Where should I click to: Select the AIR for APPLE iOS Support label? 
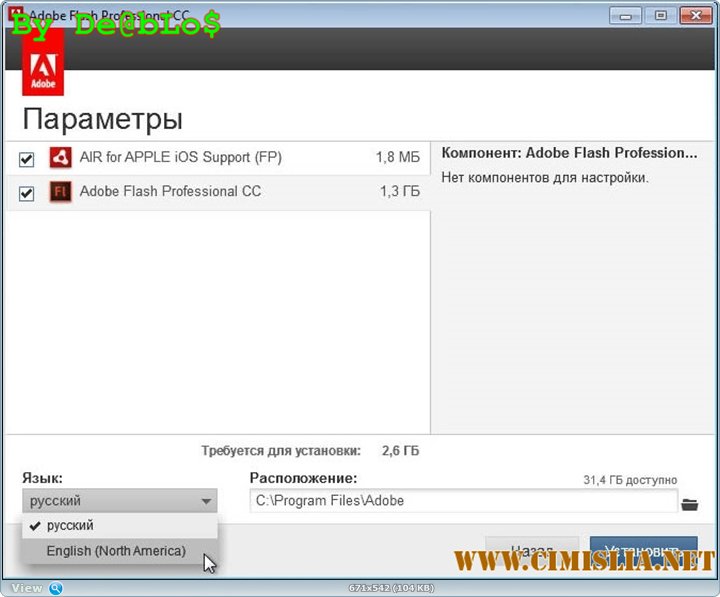[181, 158]
